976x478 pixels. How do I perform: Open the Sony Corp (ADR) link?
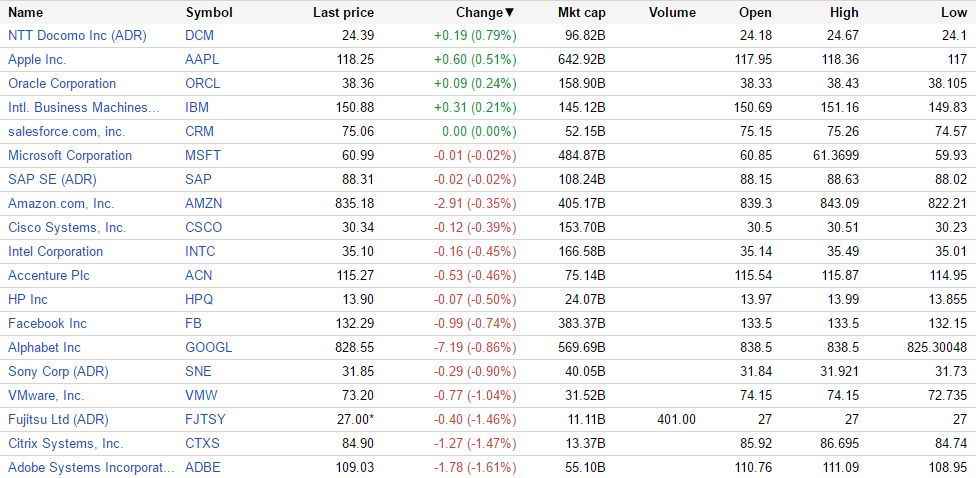click(x=58, y=371)
